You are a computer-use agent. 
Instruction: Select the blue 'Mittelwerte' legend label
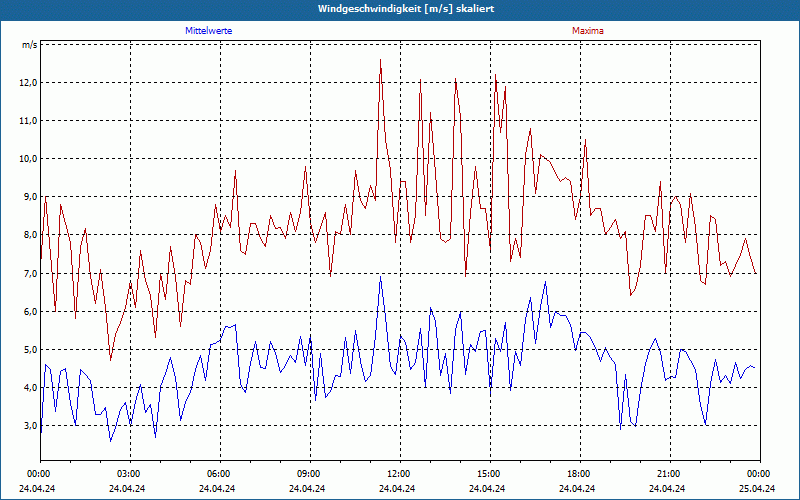(209, 31)
